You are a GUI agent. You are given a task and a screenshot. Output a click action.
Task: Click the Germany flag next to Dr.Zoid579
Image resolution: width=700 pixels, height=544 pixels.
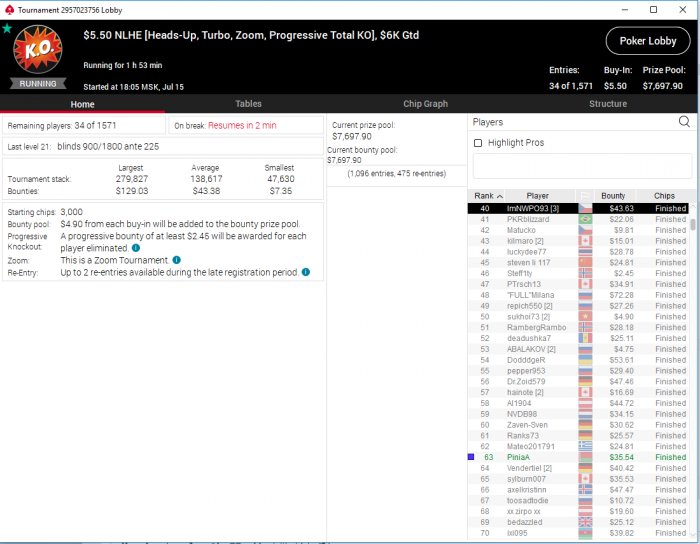point(585,382)
